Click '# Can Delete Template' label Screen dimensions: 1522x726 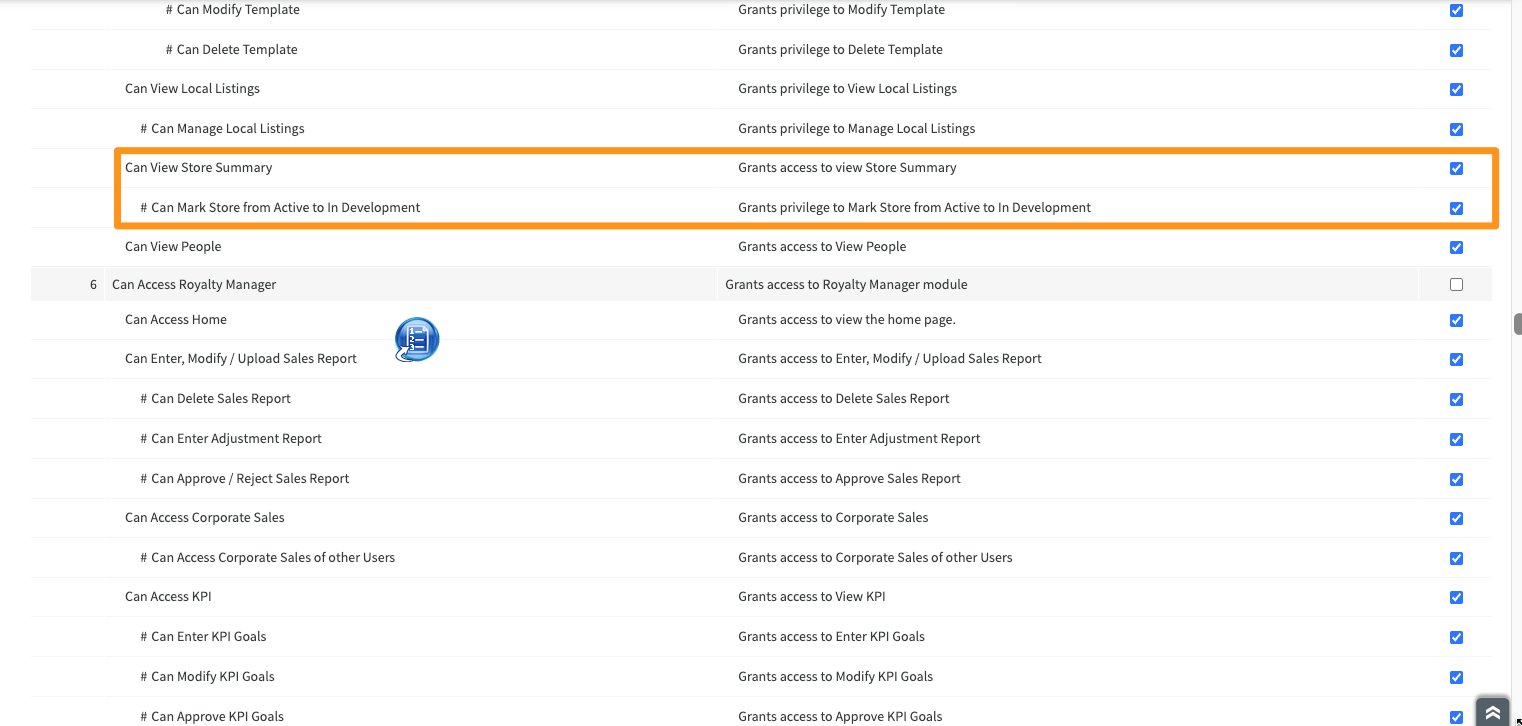232,50
